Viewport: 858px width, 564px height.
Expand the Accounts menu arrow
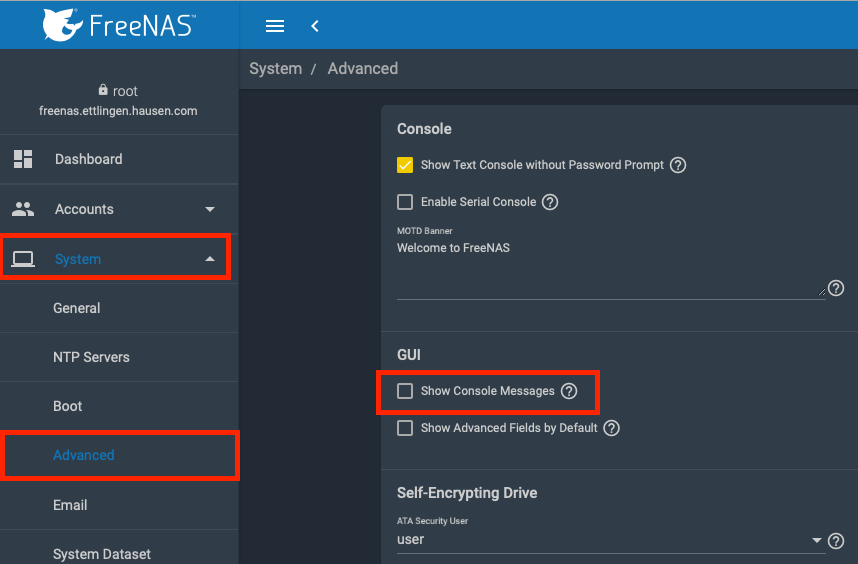(x=210, y=209)
